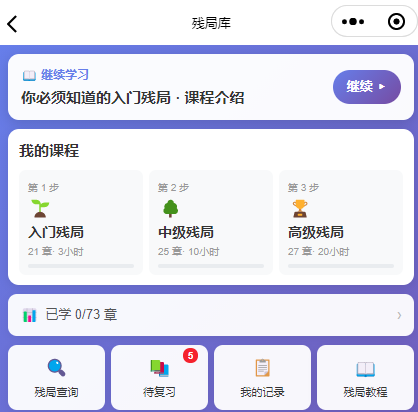Click the stacked books icon for 待复习
This screenshot has height=412, width=418.
(159, 368)
